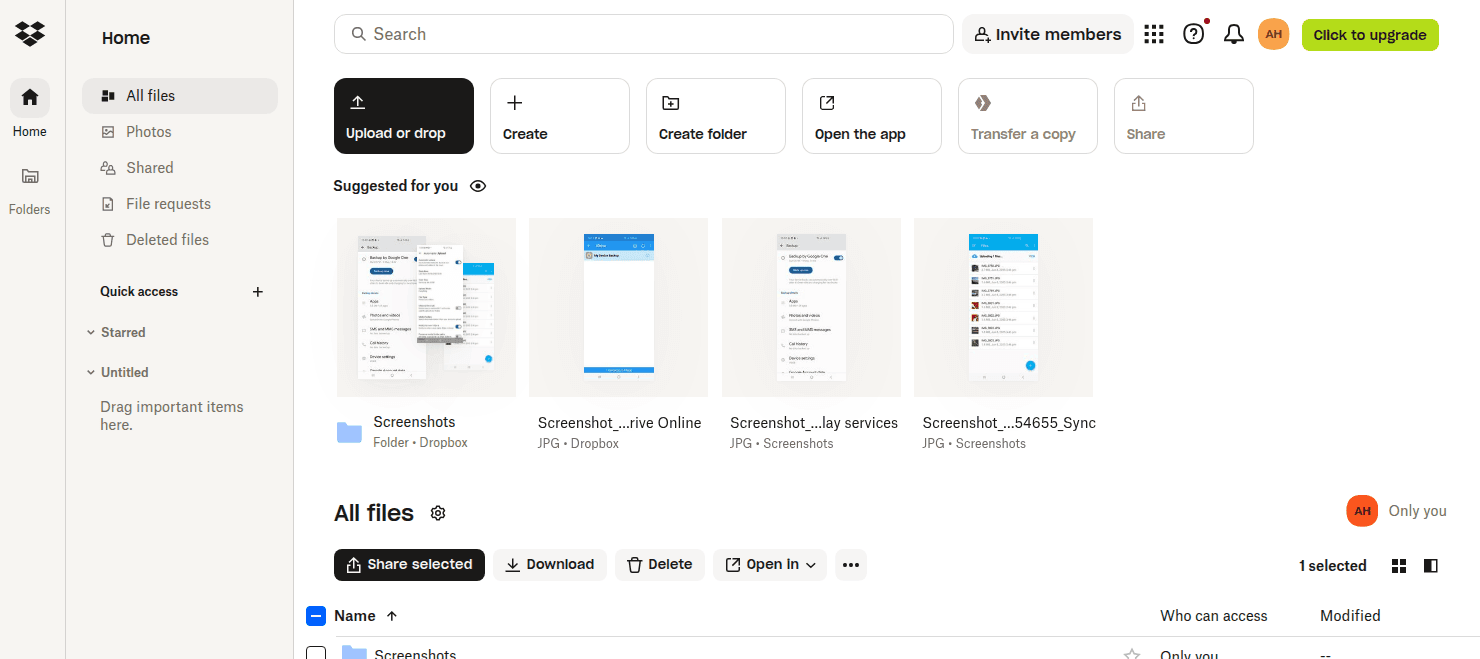Open the AH account avatar in header
The height and width of the screenshot is (659, 1480).
[1273, 34]
